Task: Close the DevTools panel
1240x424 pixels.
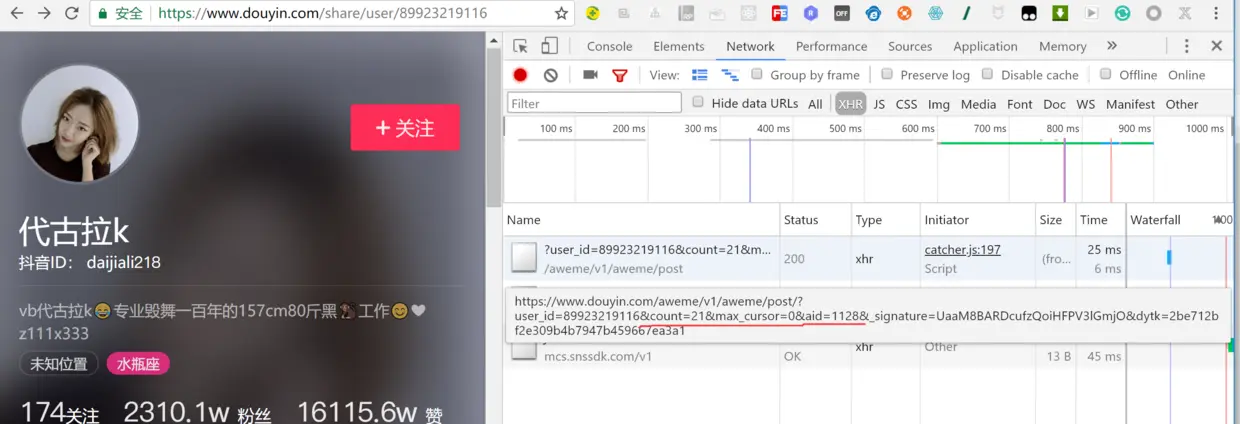Action: [1217, 46]
